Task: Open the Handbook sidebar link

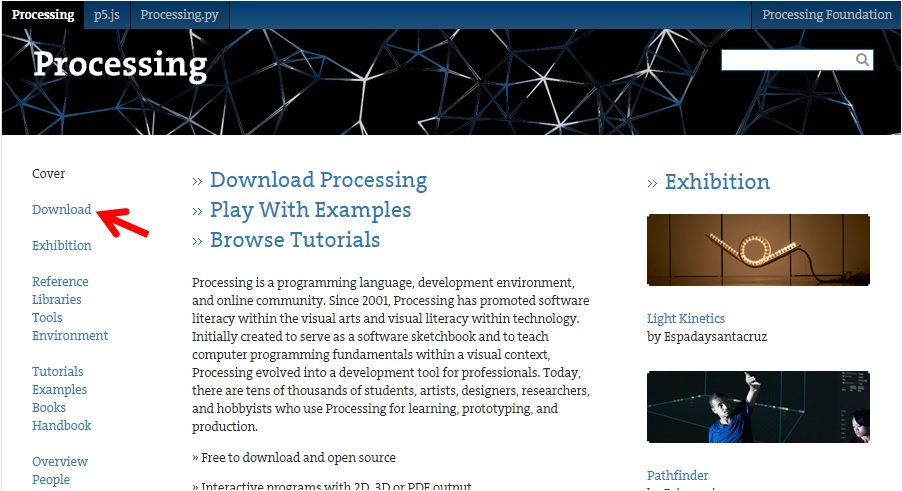Action: pos(62,425)
